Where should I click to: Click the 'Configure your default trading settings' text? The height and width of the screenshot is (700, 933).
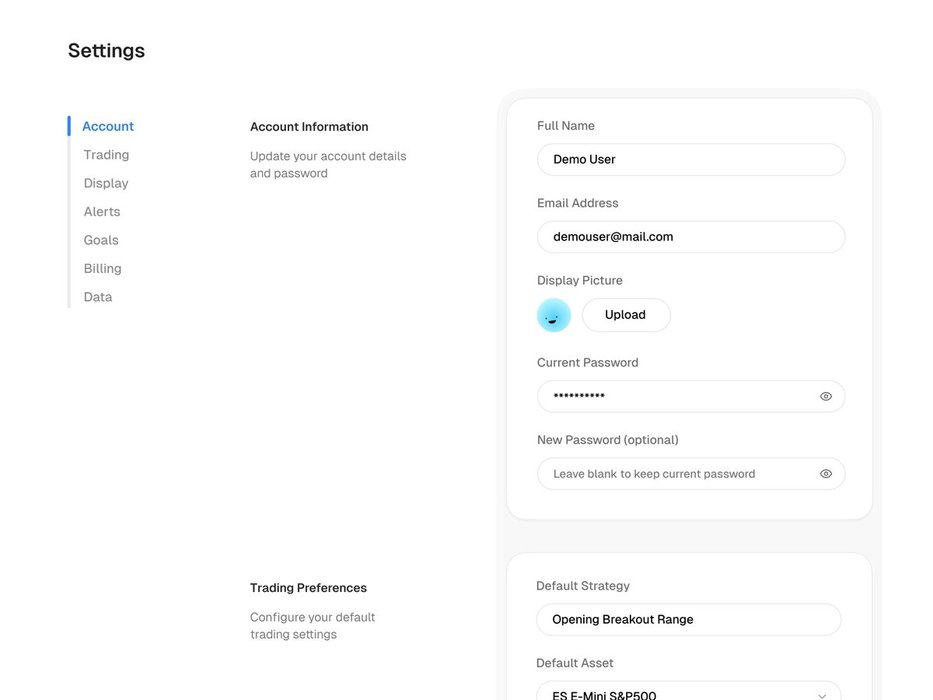click(x=312, y=626)
